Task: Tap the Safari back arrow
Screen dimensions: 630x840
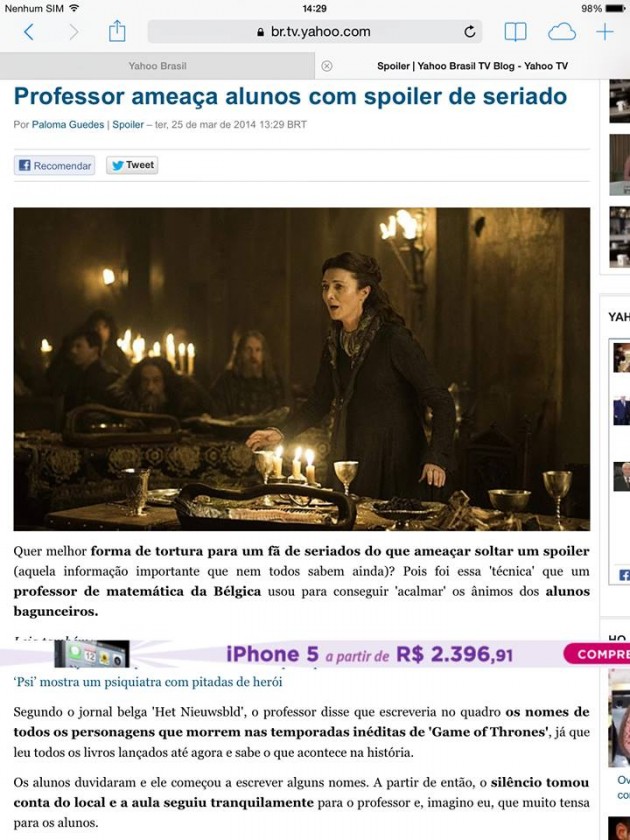Action: coord(29,32)
